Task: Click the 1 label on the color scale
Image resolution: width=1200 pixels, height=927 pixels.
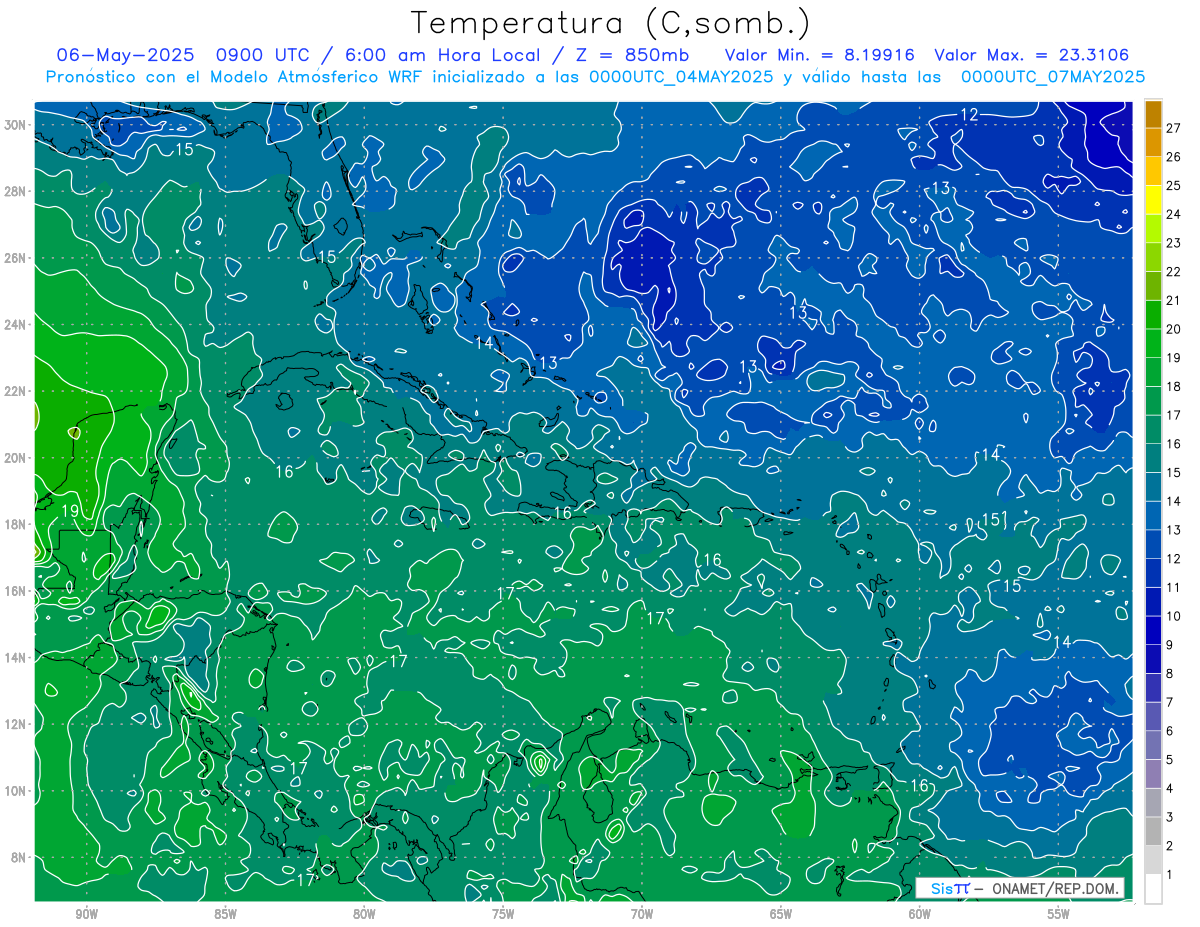Action: click(1170, 875)
